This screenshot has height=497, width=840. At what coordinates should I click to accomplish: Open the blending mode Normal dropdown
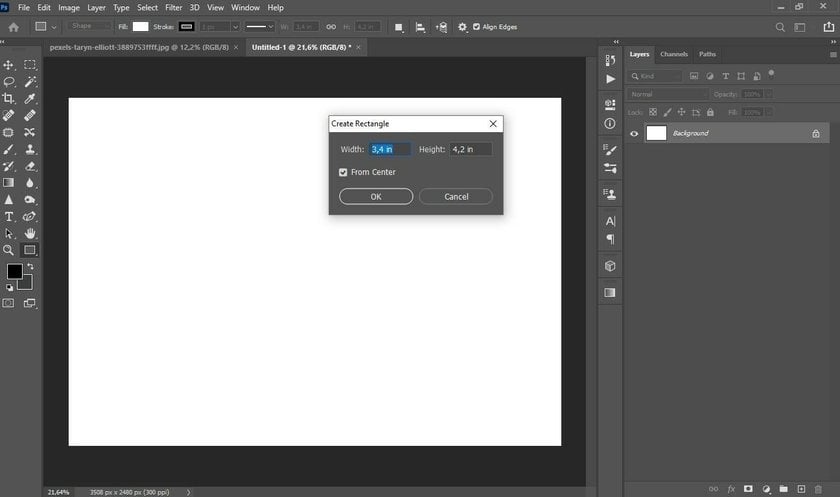point(668,95)
